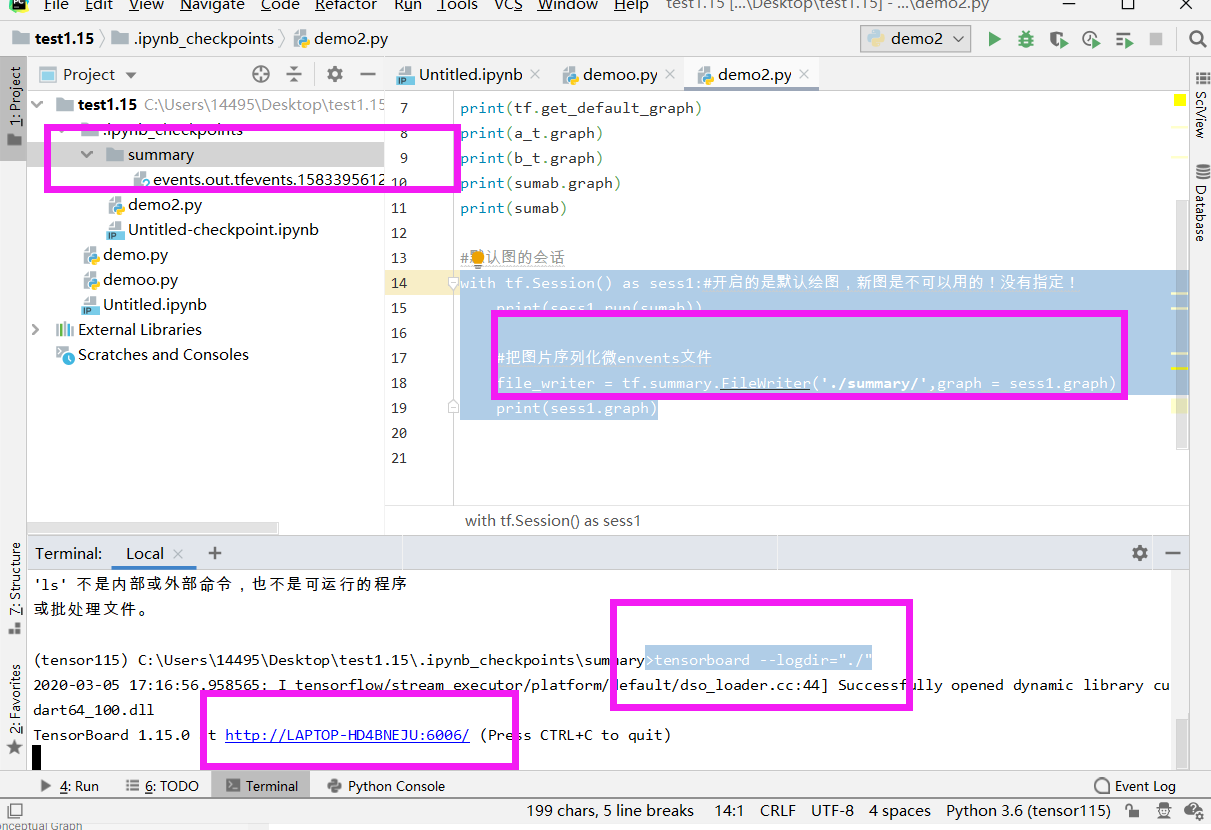
Task: Click the terminal vertical scrollbar
Action: (1182, 742)
